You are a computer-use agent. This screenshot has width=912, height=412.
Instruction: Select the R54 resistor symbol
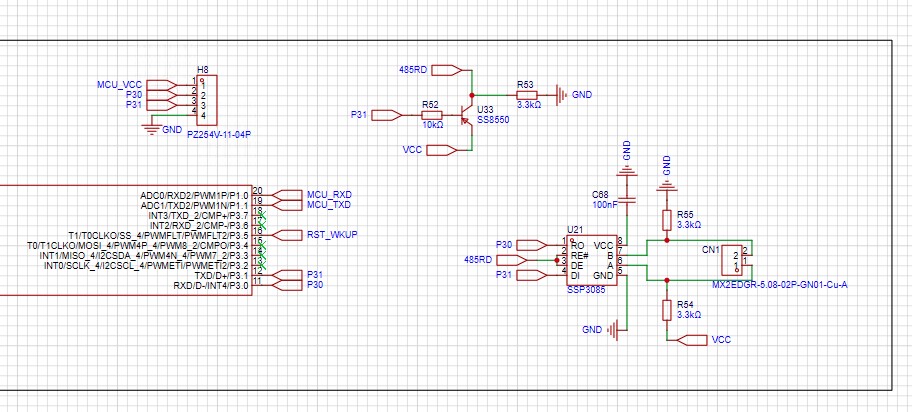click(667, 309)
